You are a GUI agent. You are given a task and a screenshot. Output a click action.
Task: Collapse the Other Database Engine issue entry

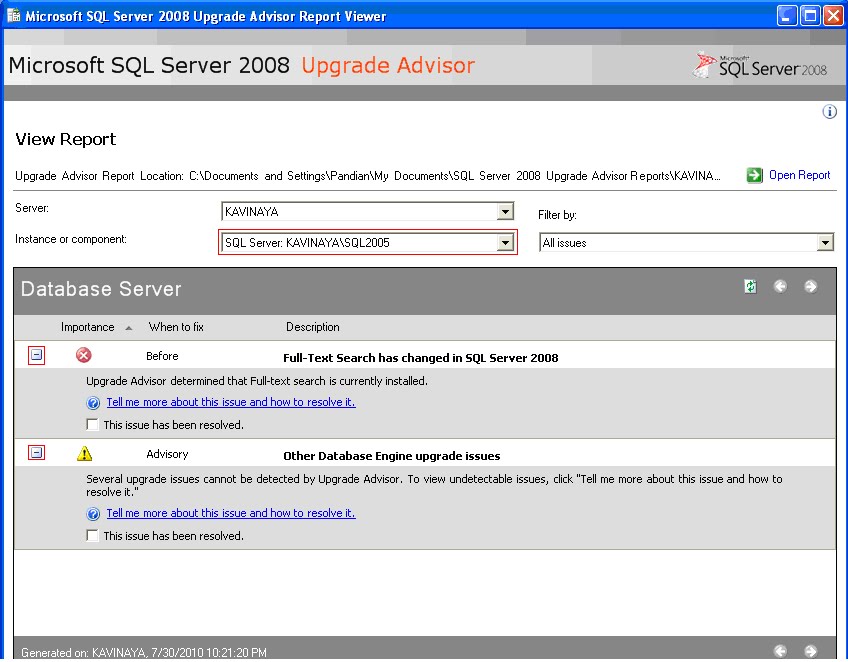click(x=35, y=451)
